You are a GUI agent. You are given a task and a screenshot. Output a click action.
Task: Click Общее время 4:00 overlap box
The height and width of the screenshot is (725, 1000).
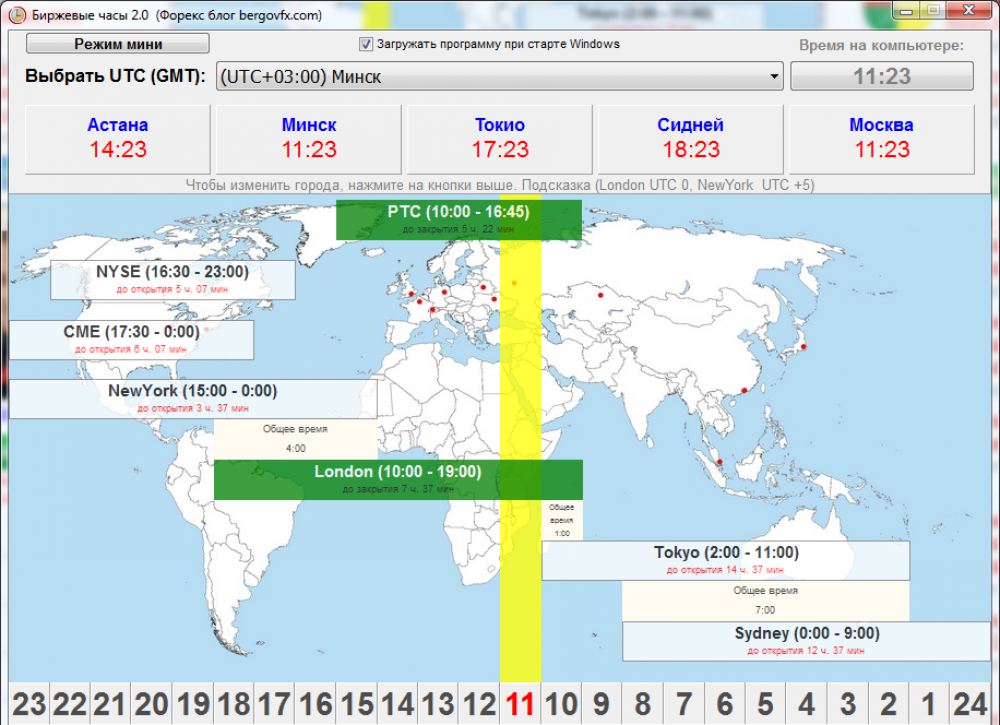click(x=295, y=439)
